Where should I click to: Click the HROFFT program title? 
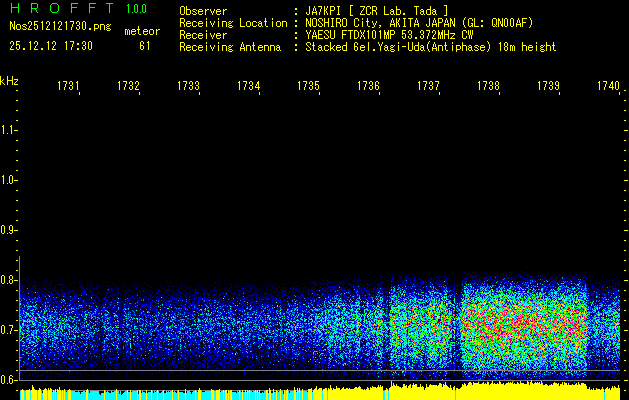click(x=56, y=9)
